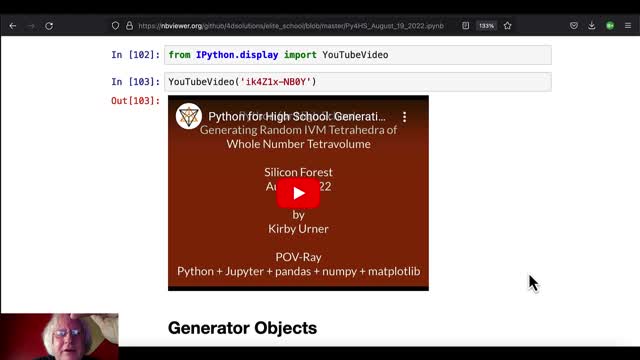Click the webcam presenter thumbnail
This screenshot has height=360, width=640.
point(59,336)
